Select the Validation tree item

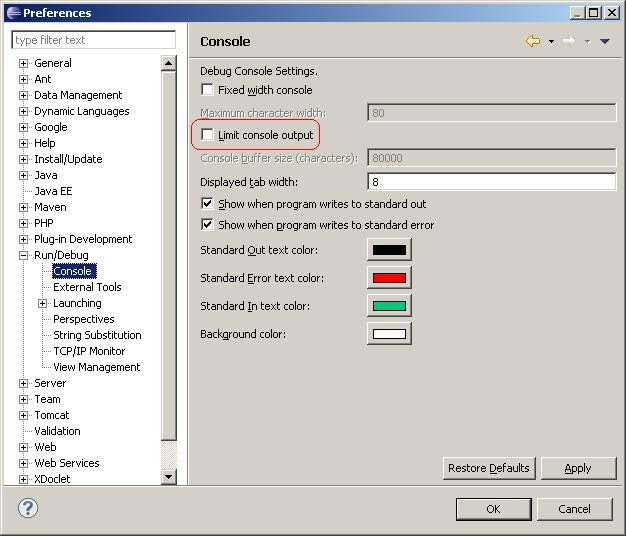coord(57,431)
